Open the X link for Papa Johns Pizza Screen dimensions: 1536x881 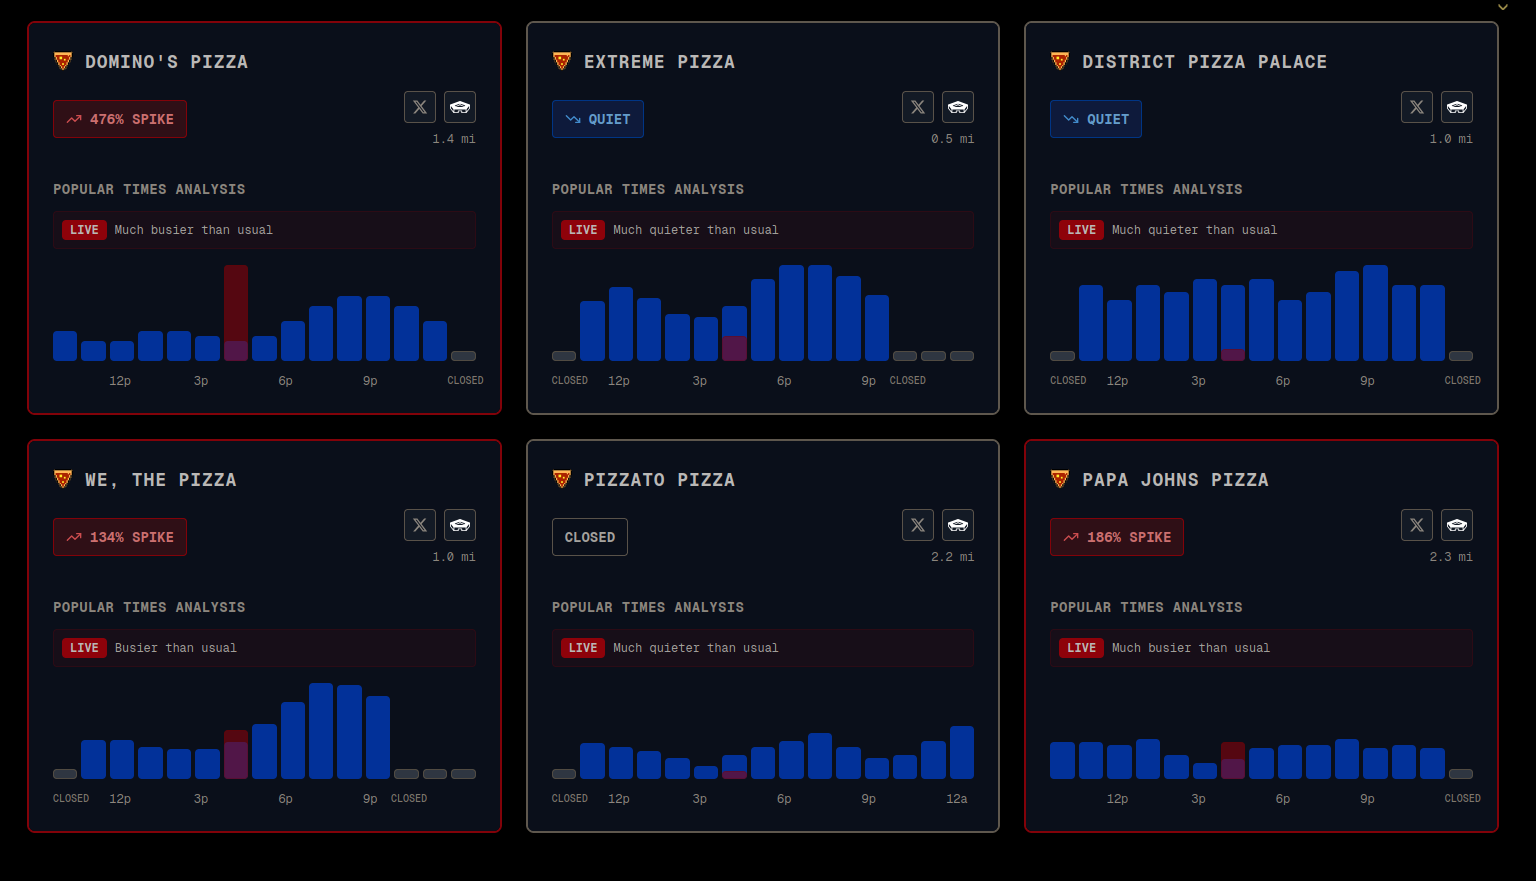[x=1417, y=525]
